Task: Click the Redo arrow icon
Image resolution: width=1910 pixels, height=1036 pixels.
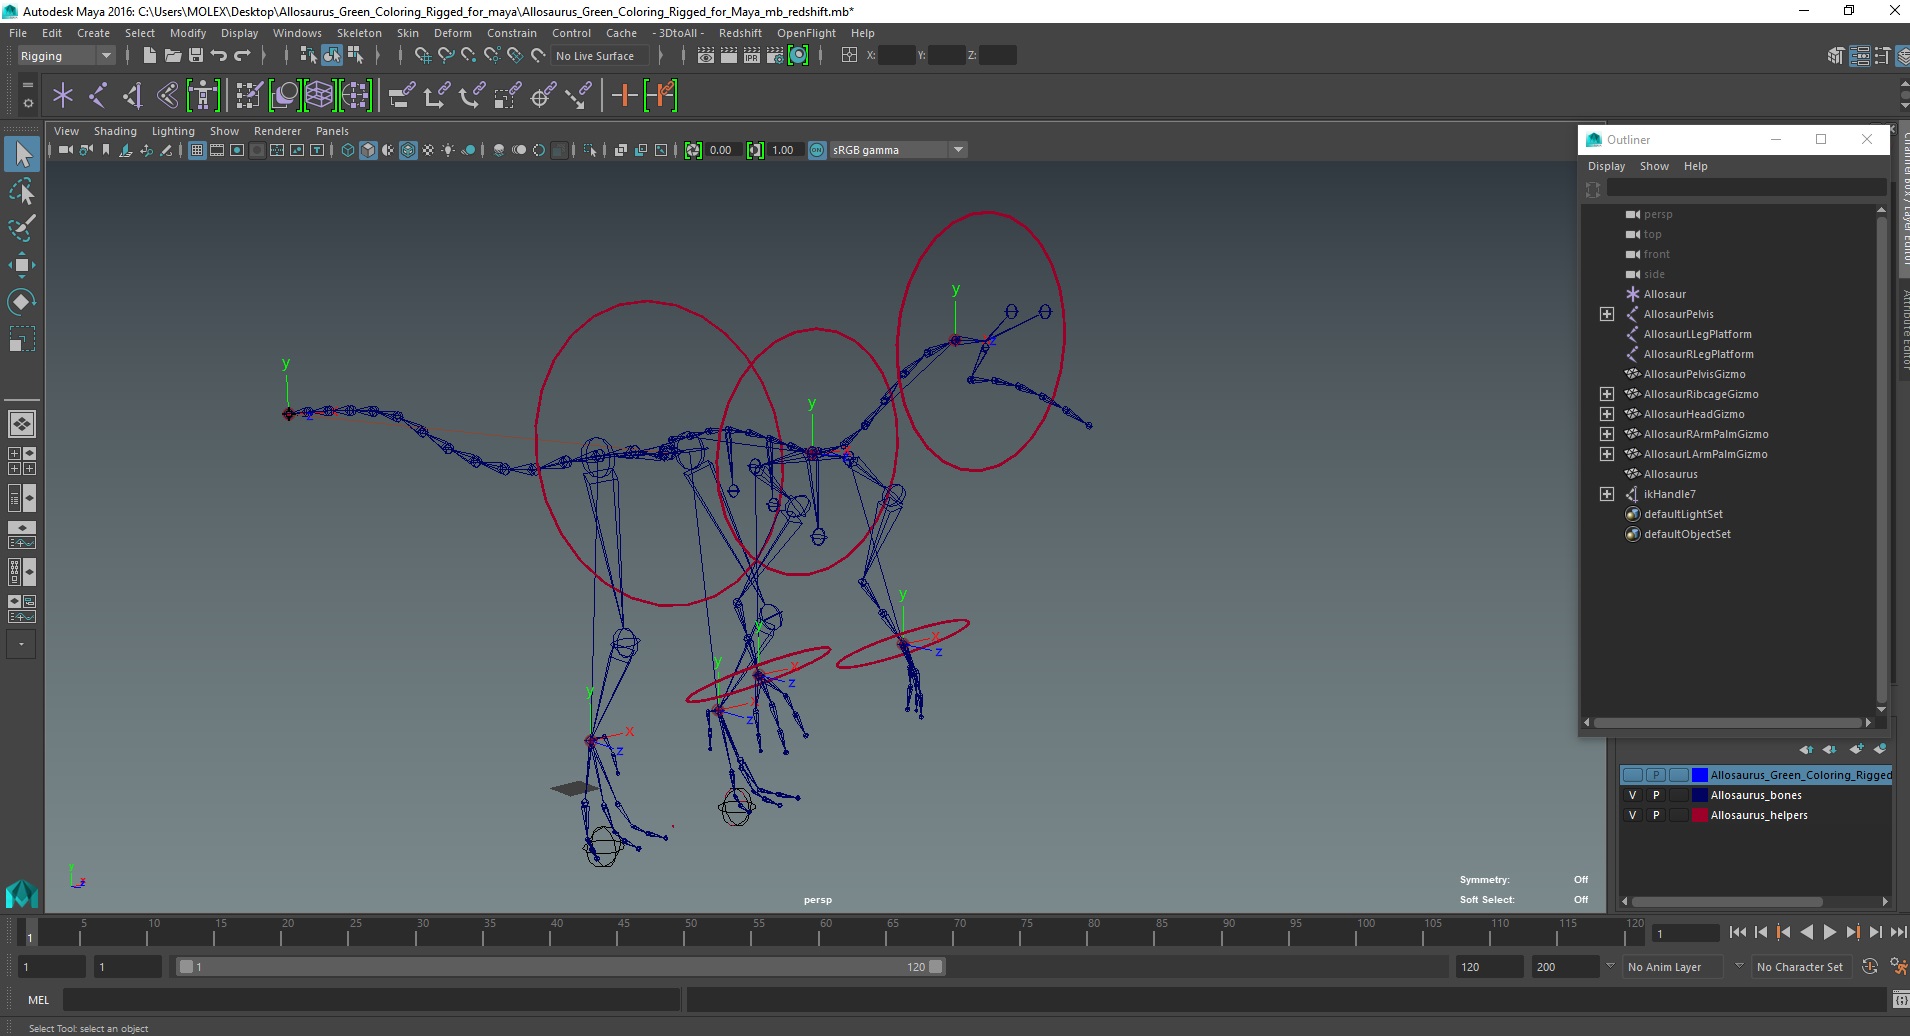Action: (242, 56)
